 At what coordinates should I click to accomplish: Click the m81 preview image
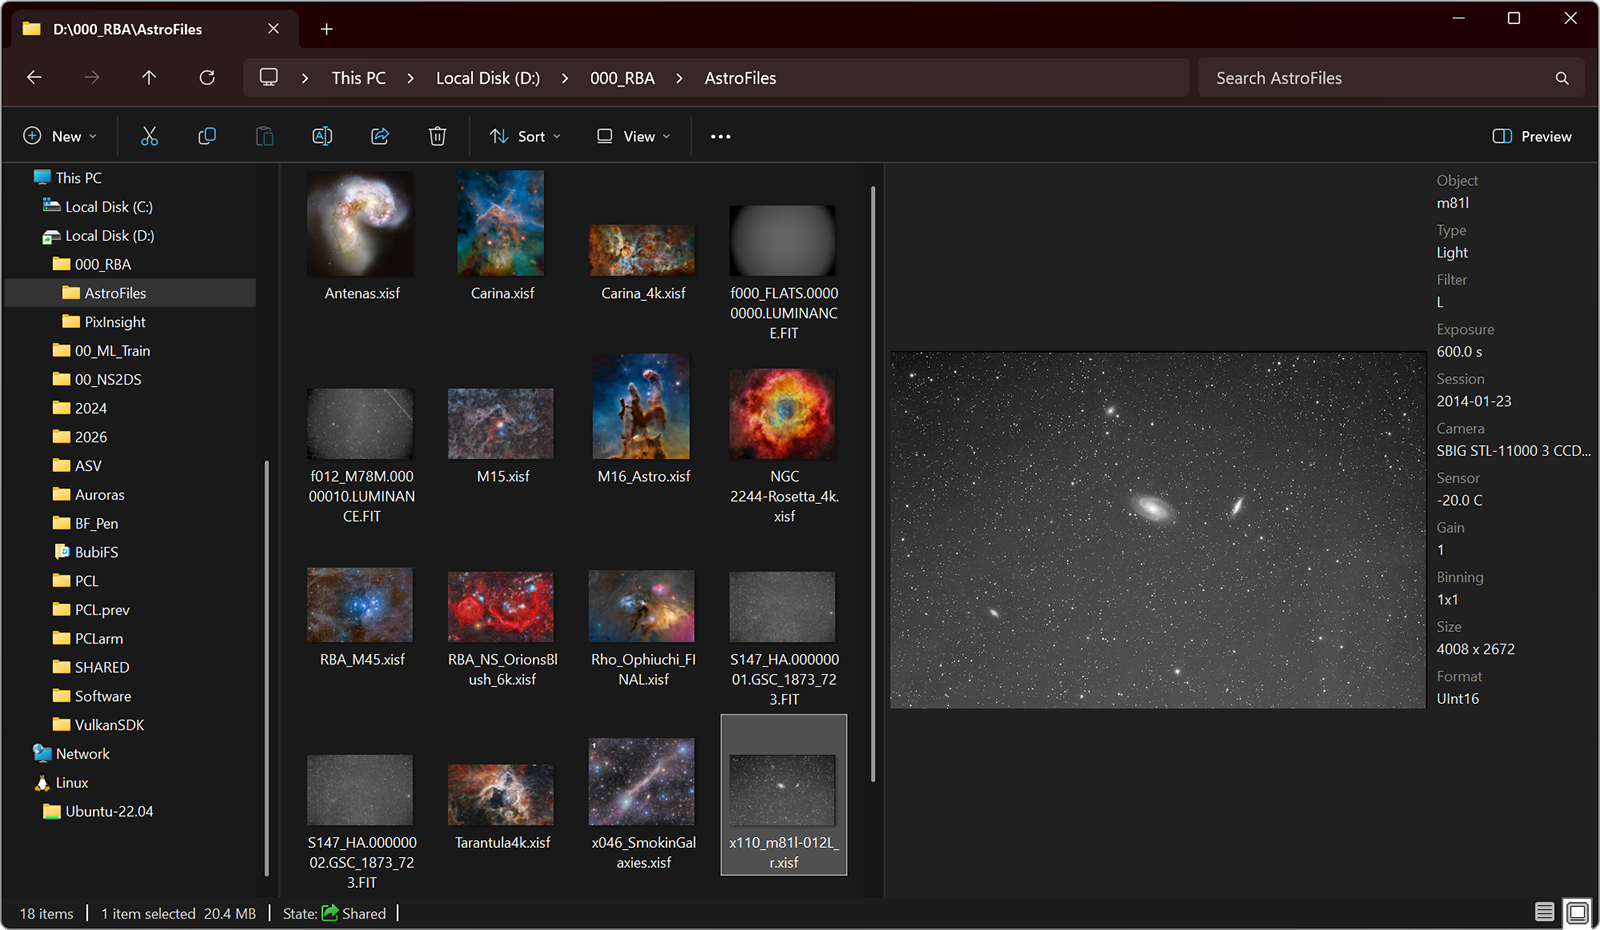1158,530
